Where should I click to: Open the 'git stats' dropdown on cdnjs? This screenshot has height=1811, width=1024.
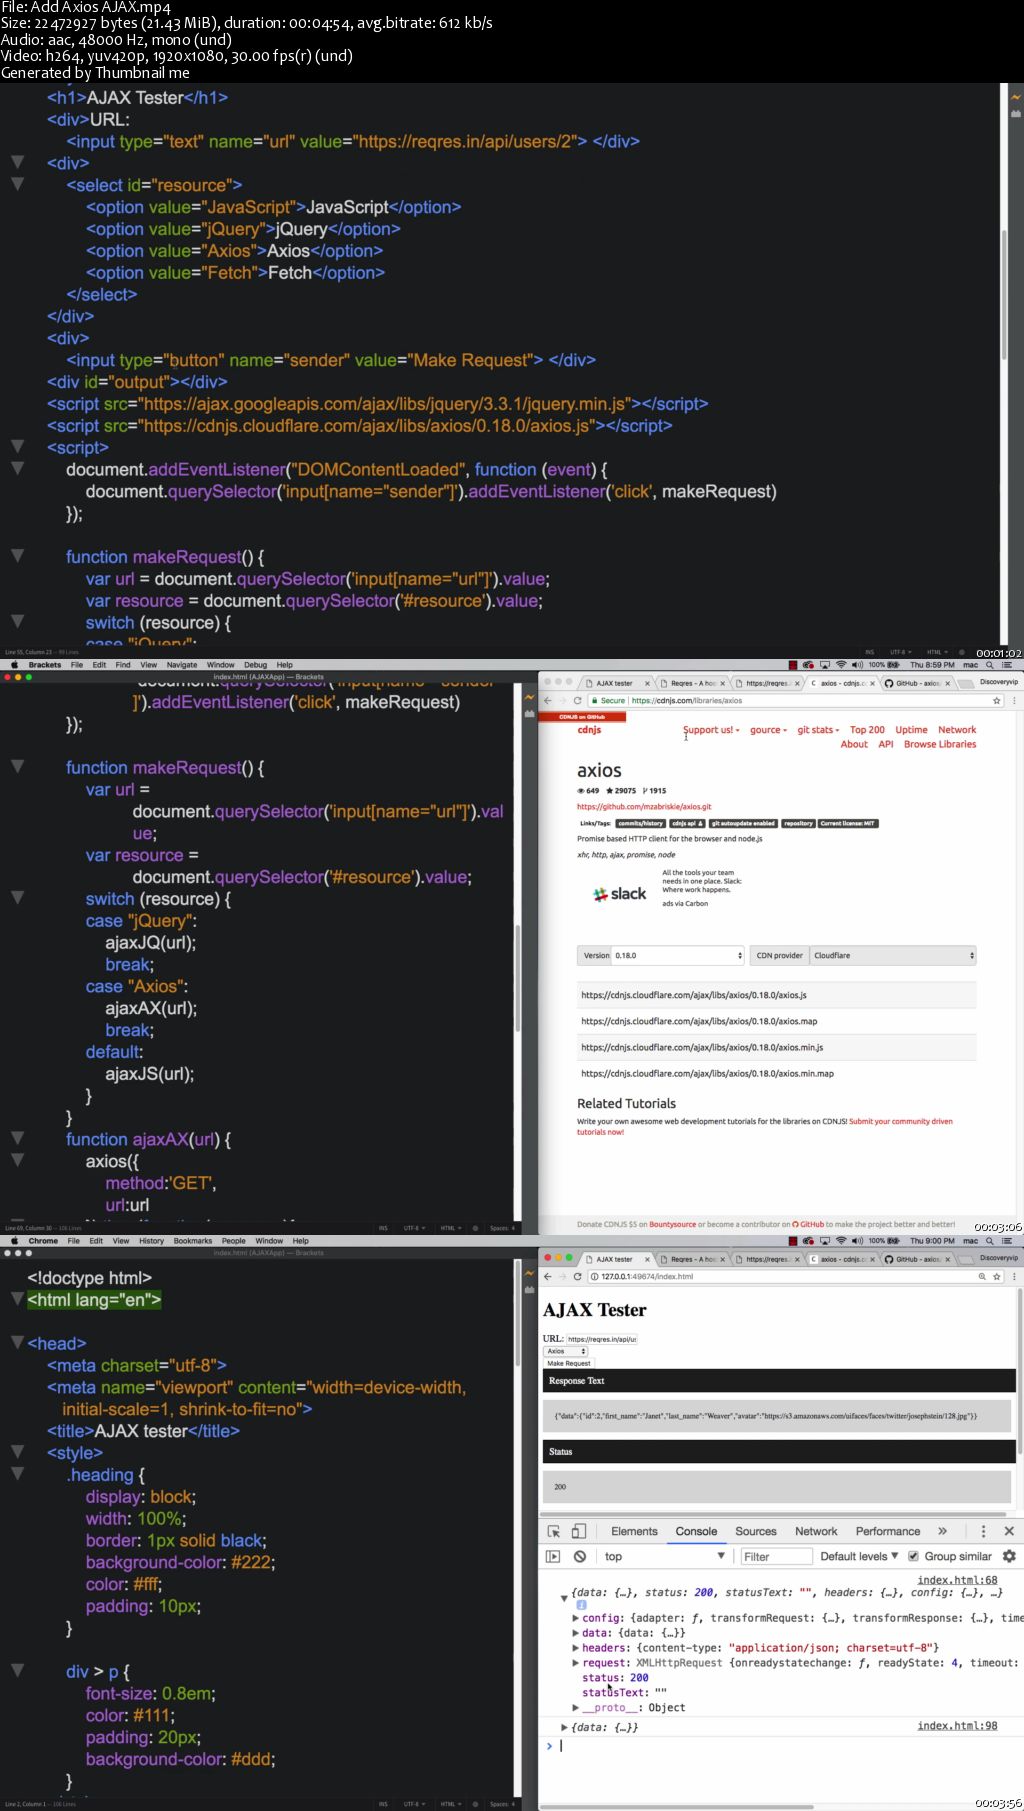point(818,730)
